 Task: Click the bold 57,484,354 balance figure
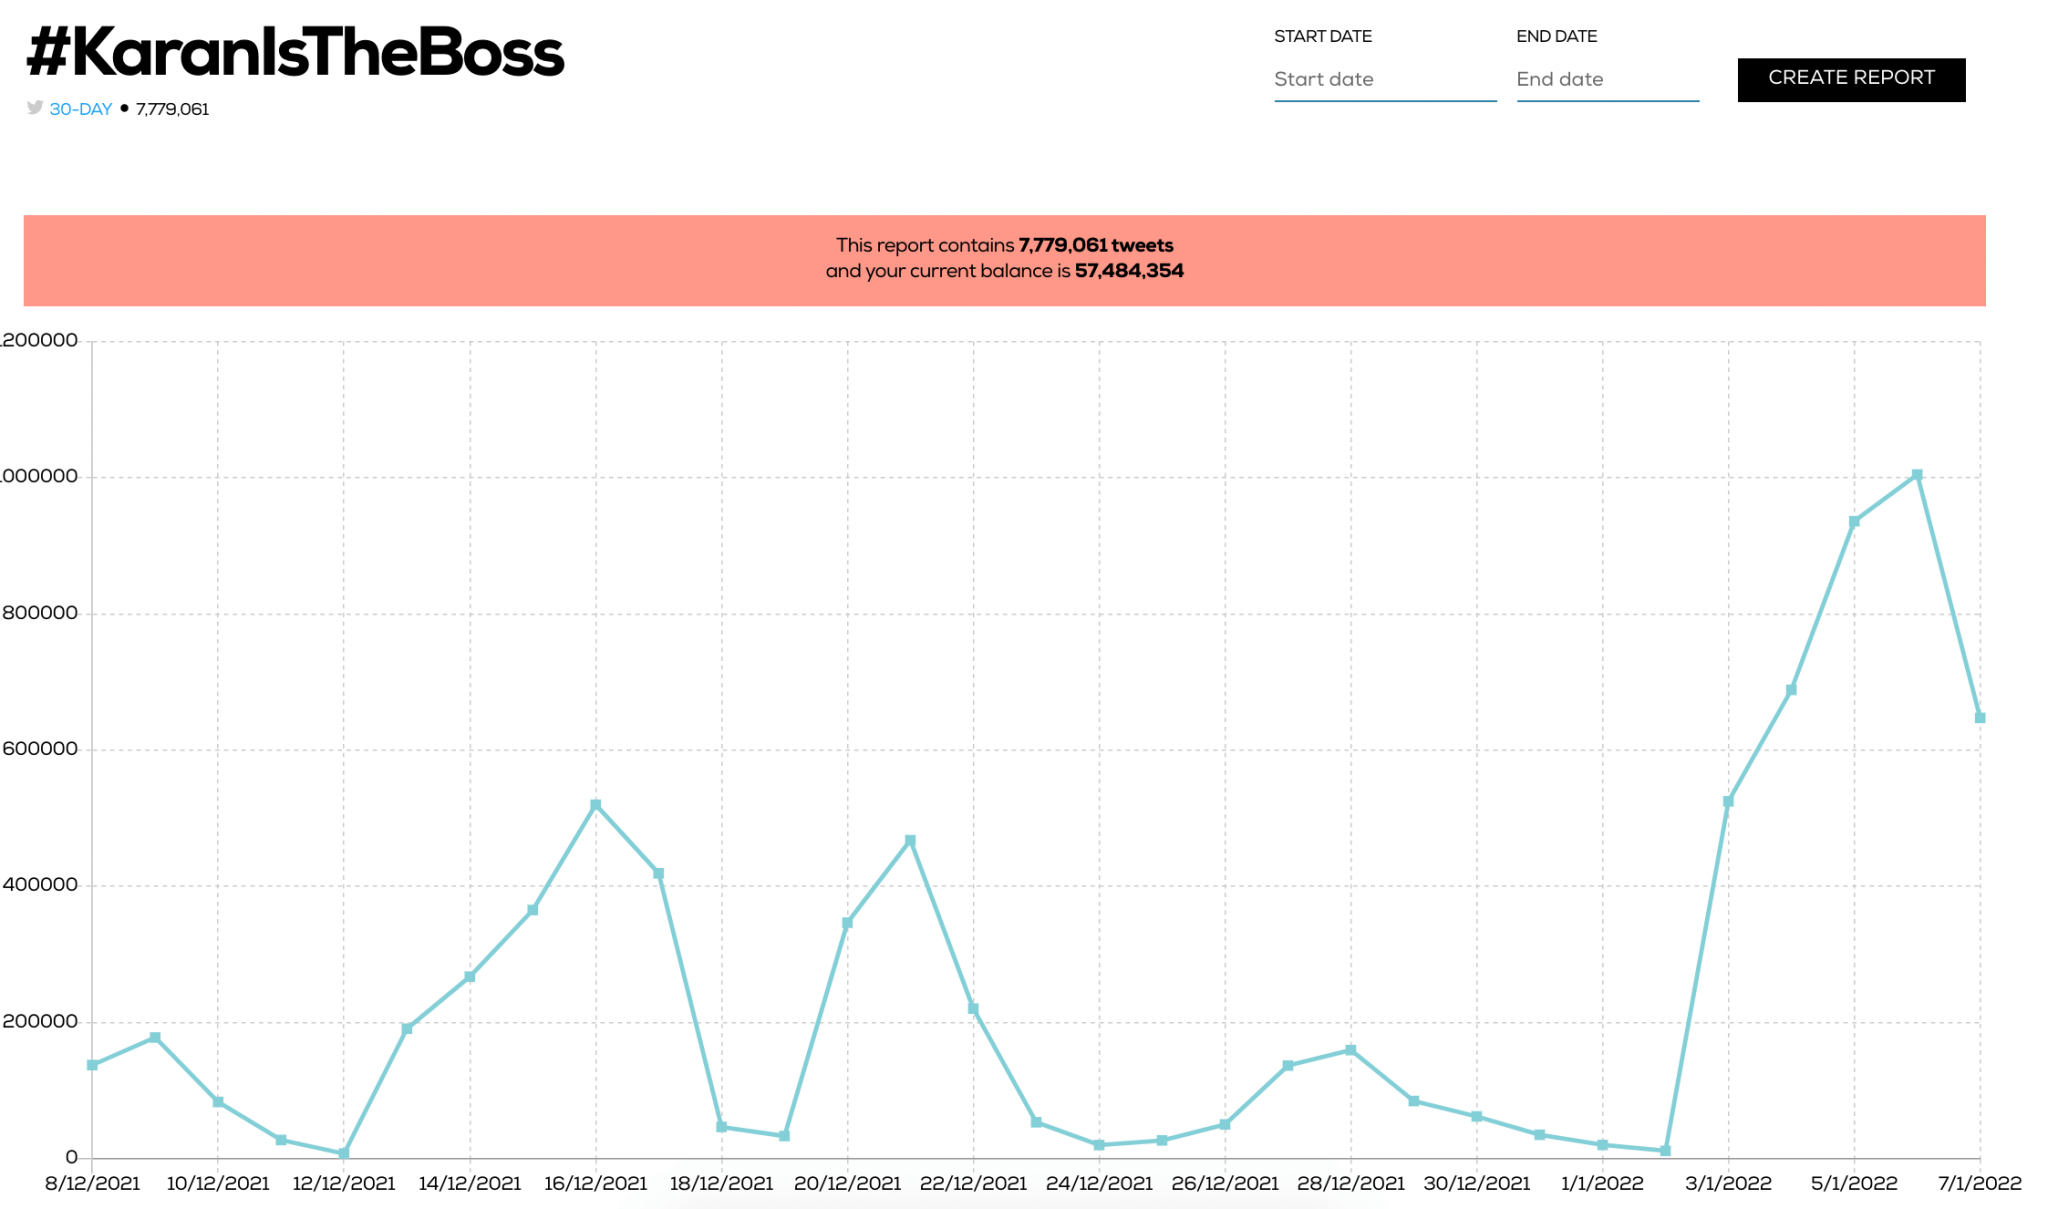[x=1128, y=270]
